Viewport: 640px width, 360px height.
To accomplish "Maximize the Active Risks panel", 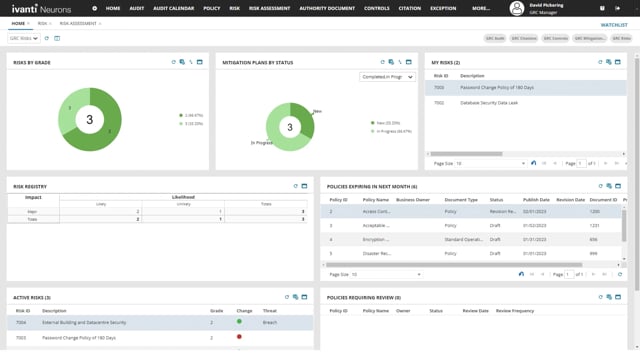I will (x=304, y=297).
